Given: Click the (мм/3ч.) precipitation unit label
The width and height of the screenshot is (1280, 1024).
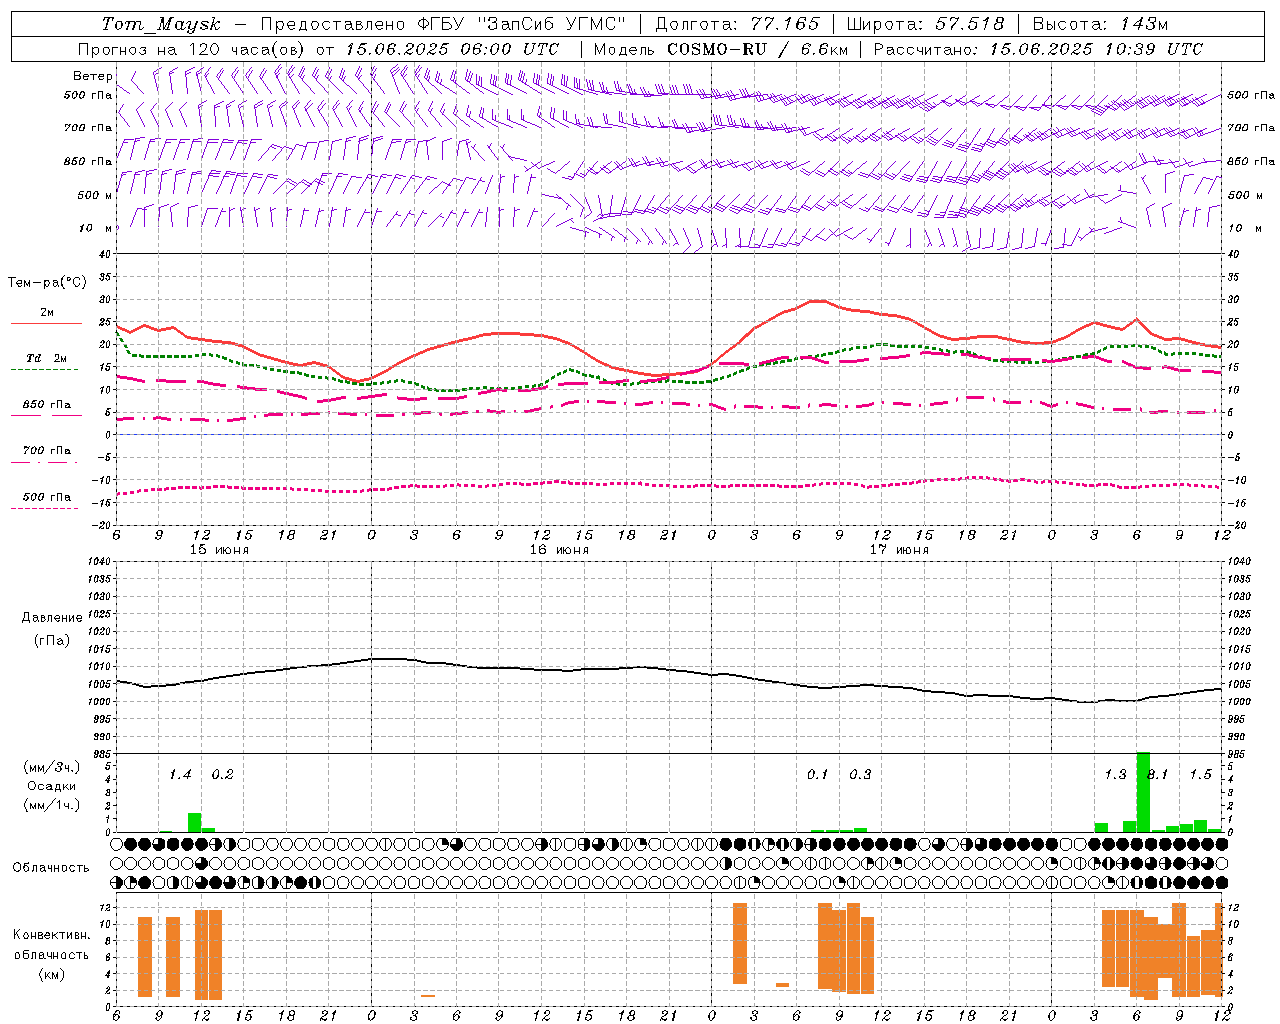Looking at the screenshot, I should (x=52, y=767).
